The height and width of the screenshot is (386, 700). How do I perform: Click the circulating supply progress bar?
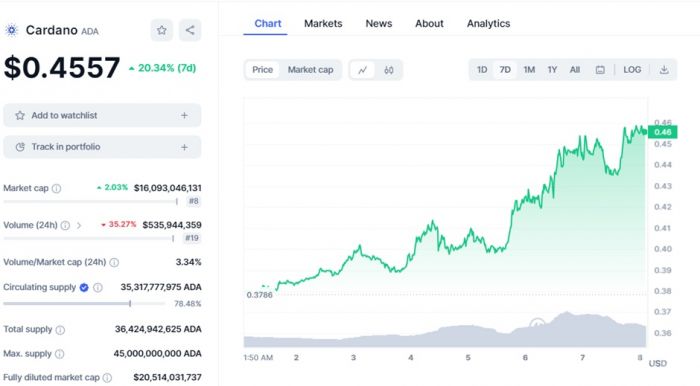tap(84, 304)
